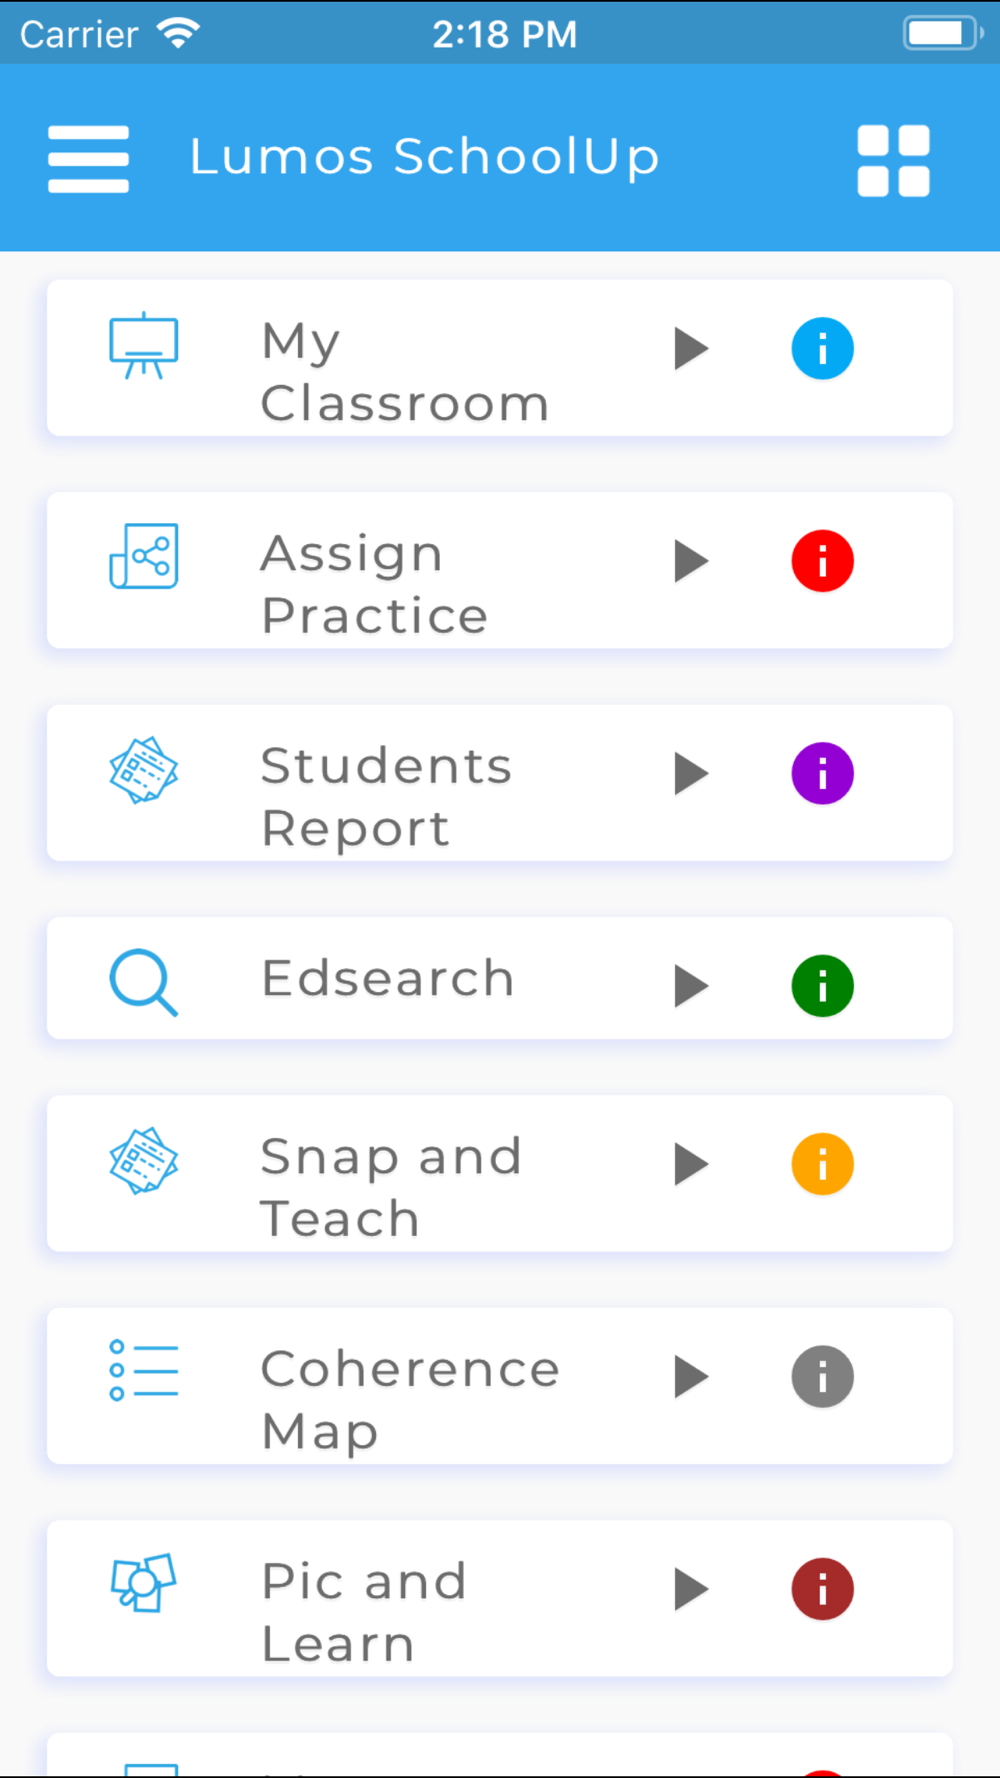Click the My Classroom easel board icon
The image size is (1000, 1778).
(x=144, y=345)
